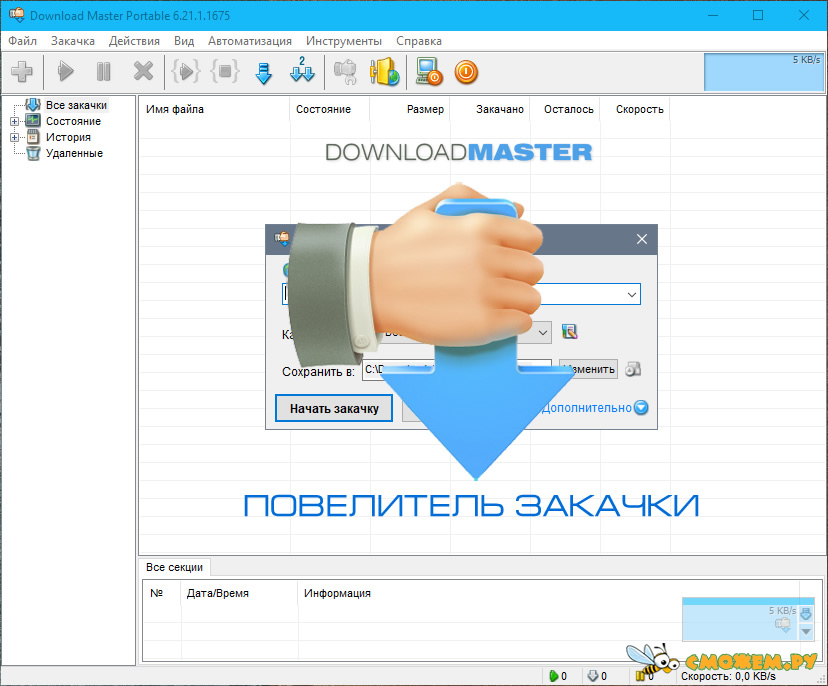The height and width of the screenshot is (686, 828).
Task: Click the floating speed window graph
Action: 740,622
